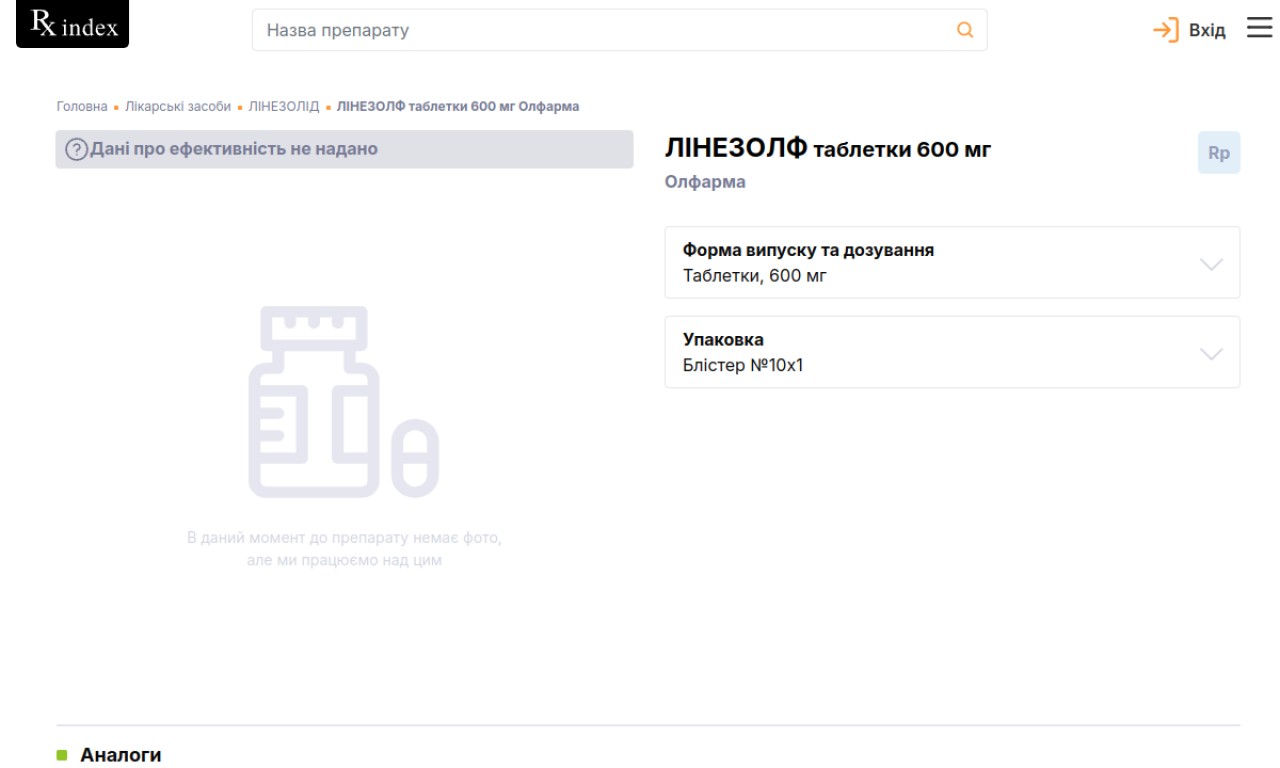This screenshot has width=1280, height=768.
Task: Open the 'ЛІНЕЗОЛІД' breadcrumb link
Action: [x=283, y=106]
